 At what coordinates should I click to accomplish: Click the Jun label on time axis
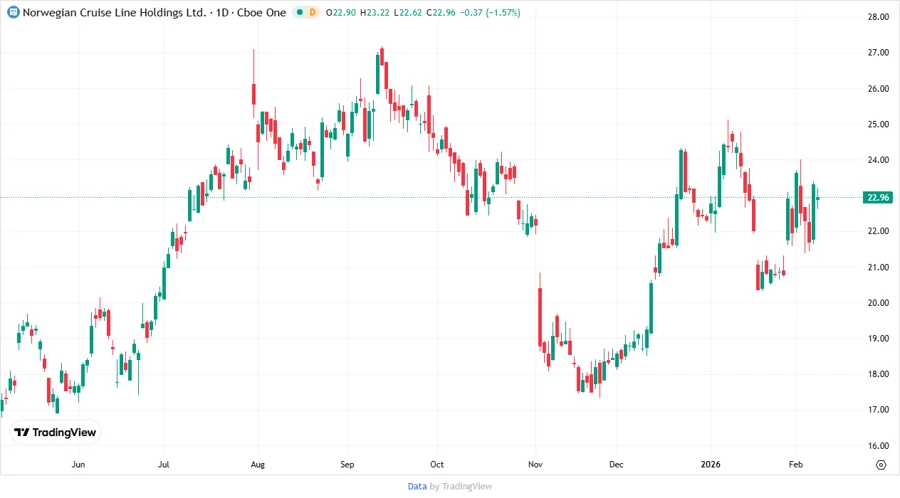click(78, 464)
